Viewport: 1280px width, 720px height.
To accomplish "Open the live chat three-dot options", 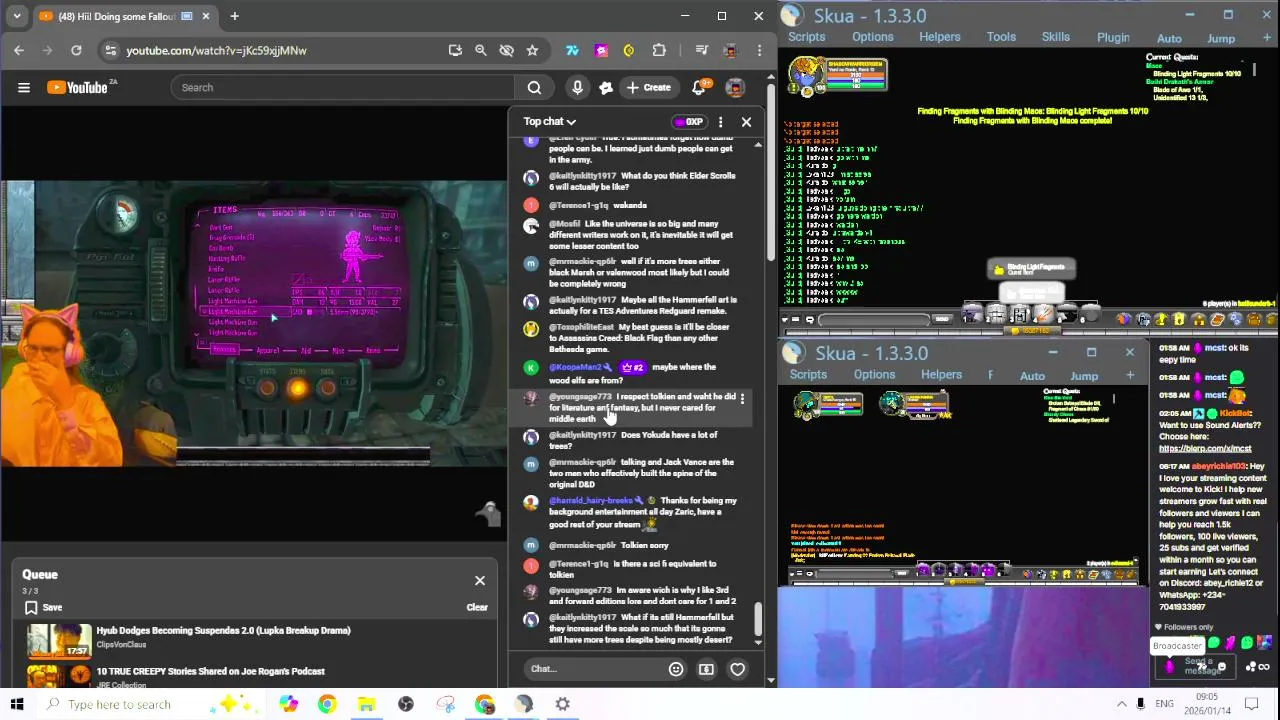I will [x=720, y=122].
